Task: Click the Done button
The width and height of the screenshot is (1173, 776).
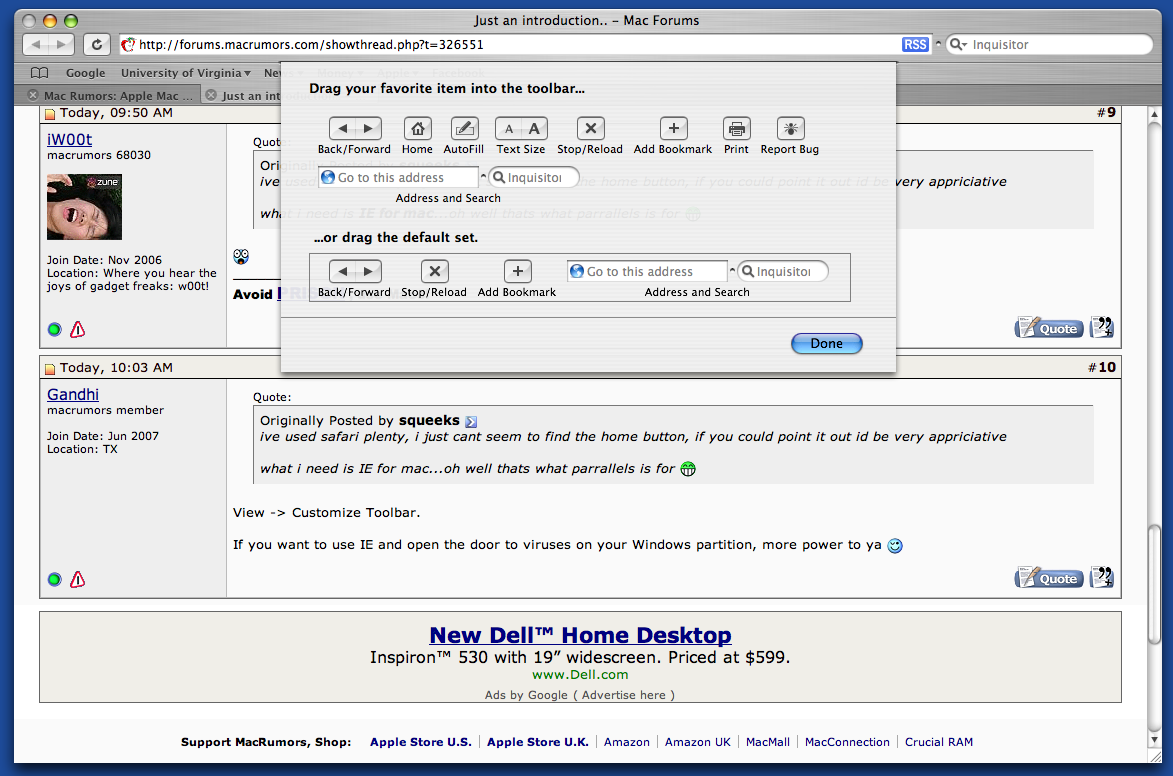Action: pyautogui.click(x=827, y=343)
